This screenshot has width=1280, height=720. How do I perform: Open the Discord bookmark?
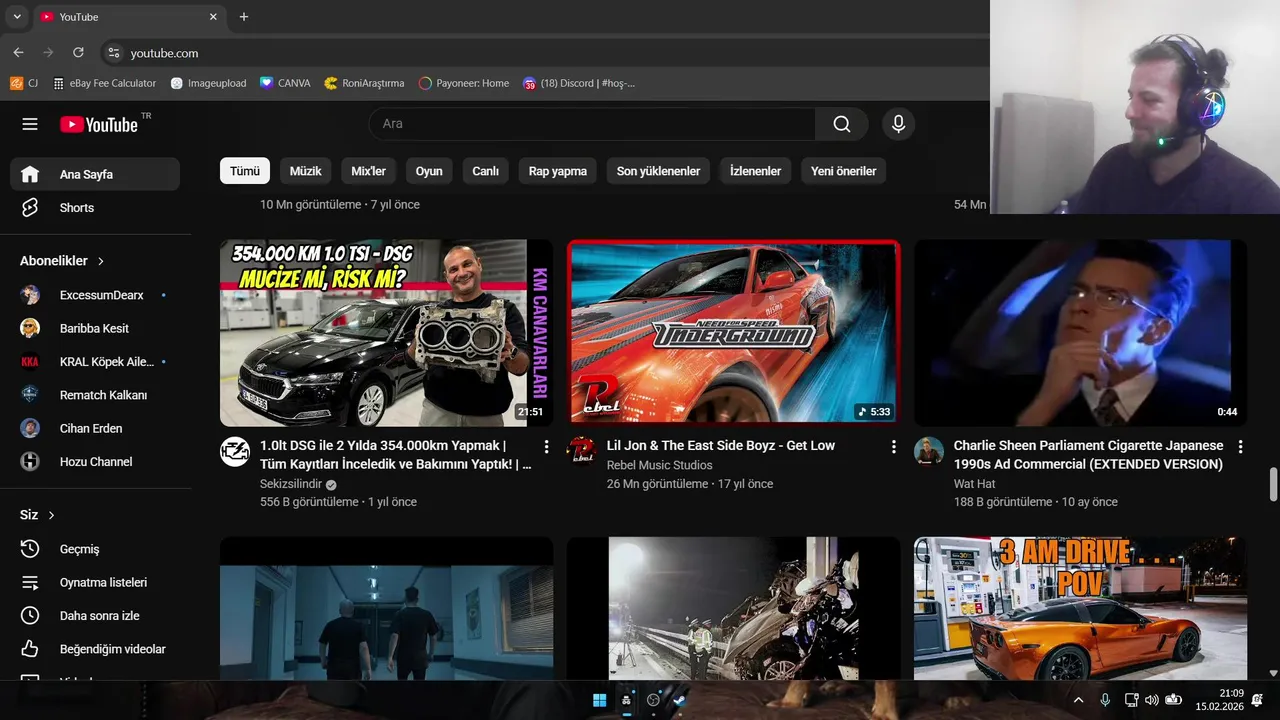(x=579, y=83)
